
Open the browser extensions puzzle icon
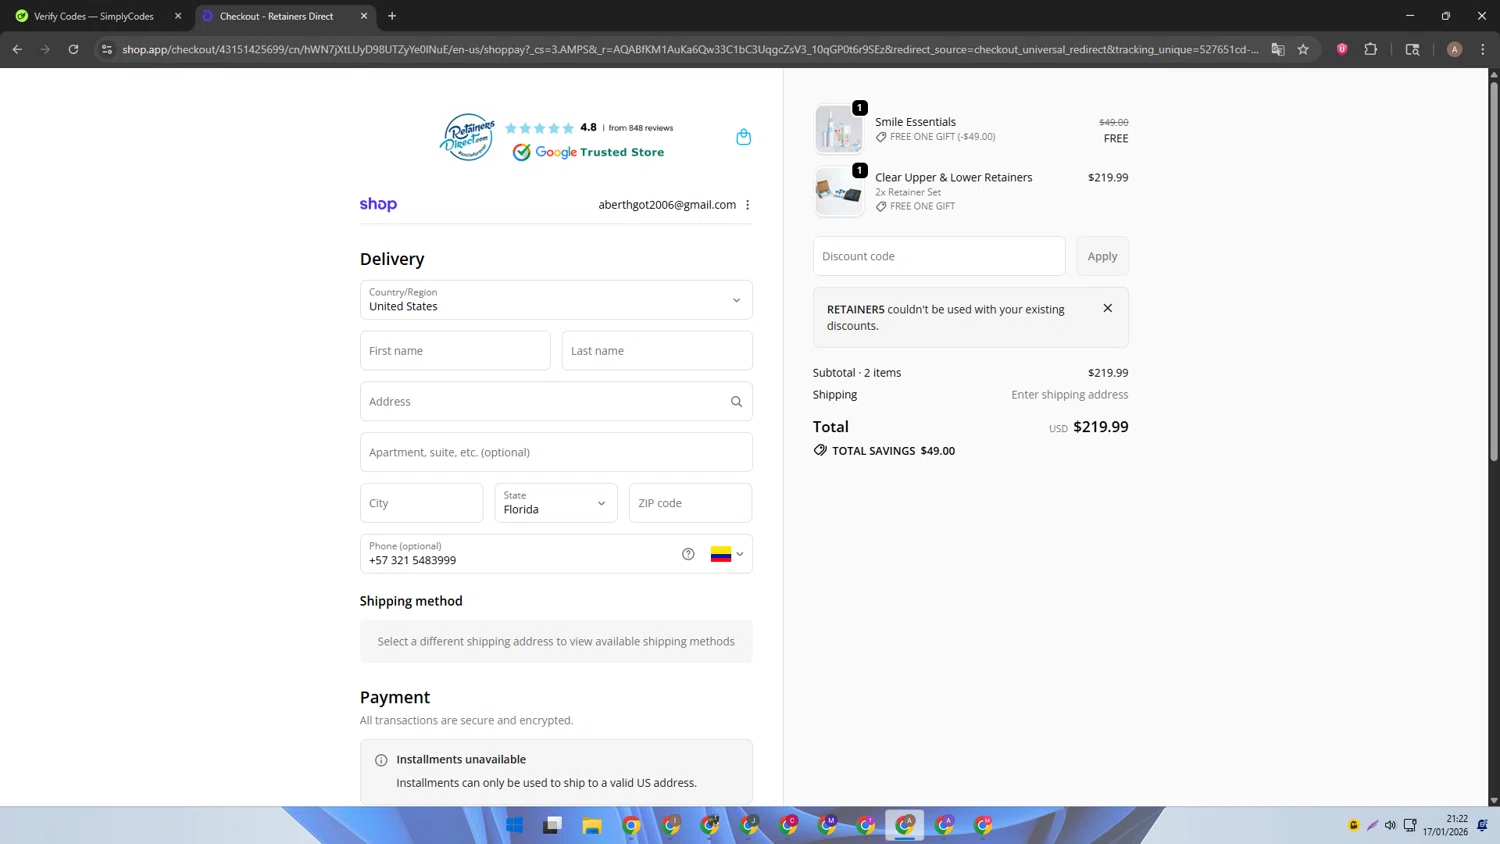(x=1371, y=49)
